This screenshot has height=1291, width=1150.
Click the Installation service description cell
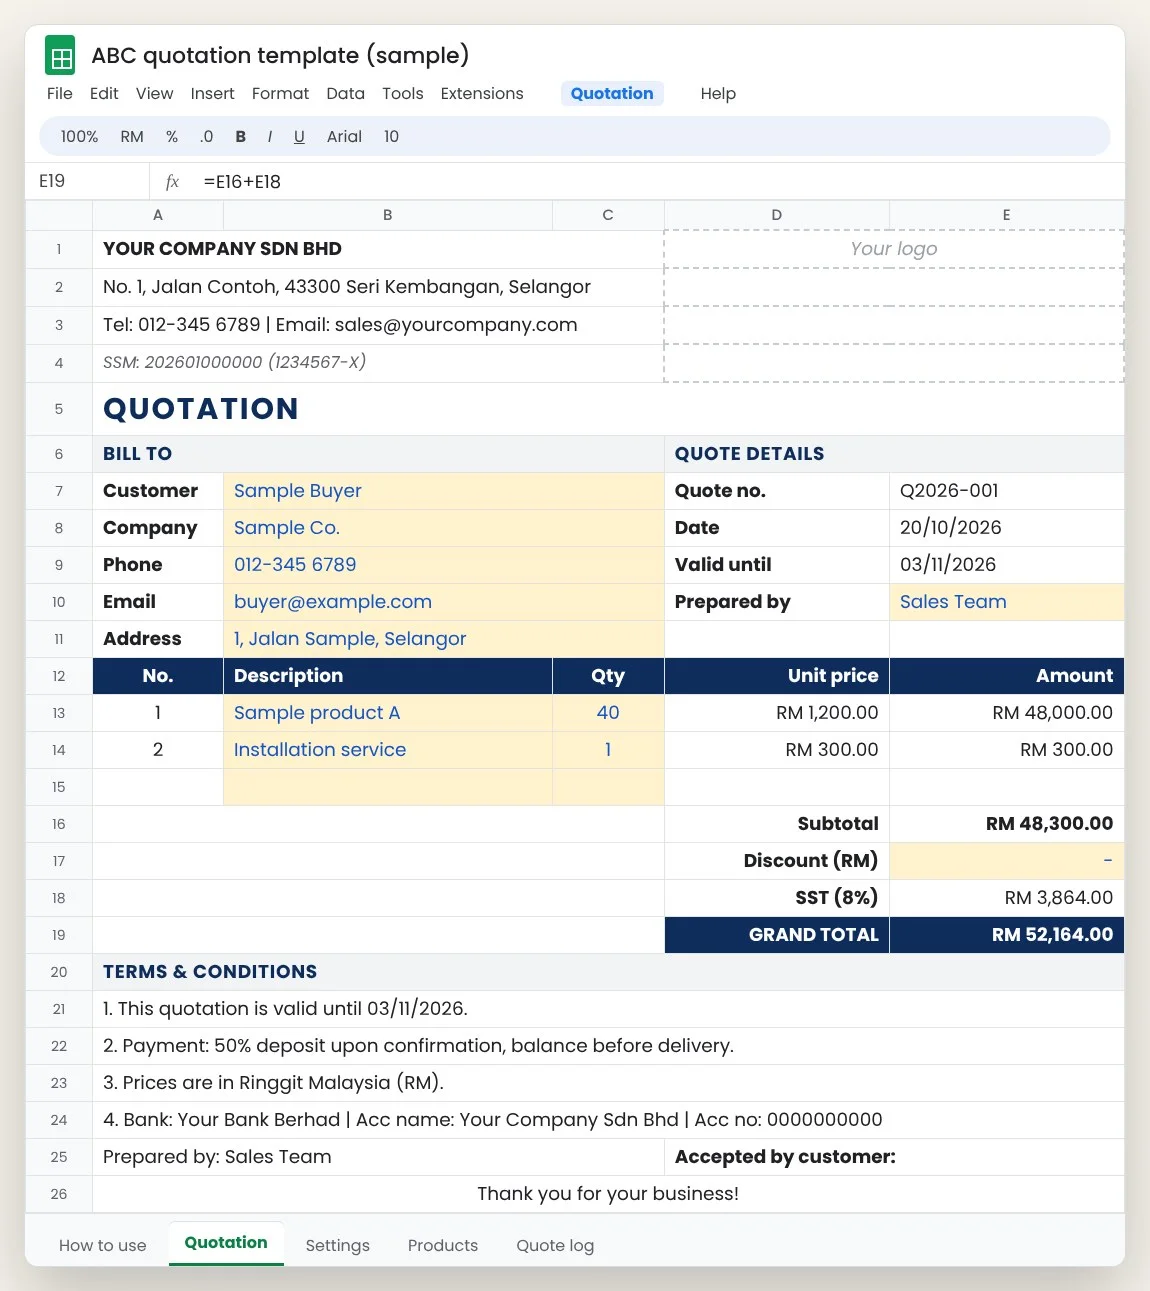388,750
